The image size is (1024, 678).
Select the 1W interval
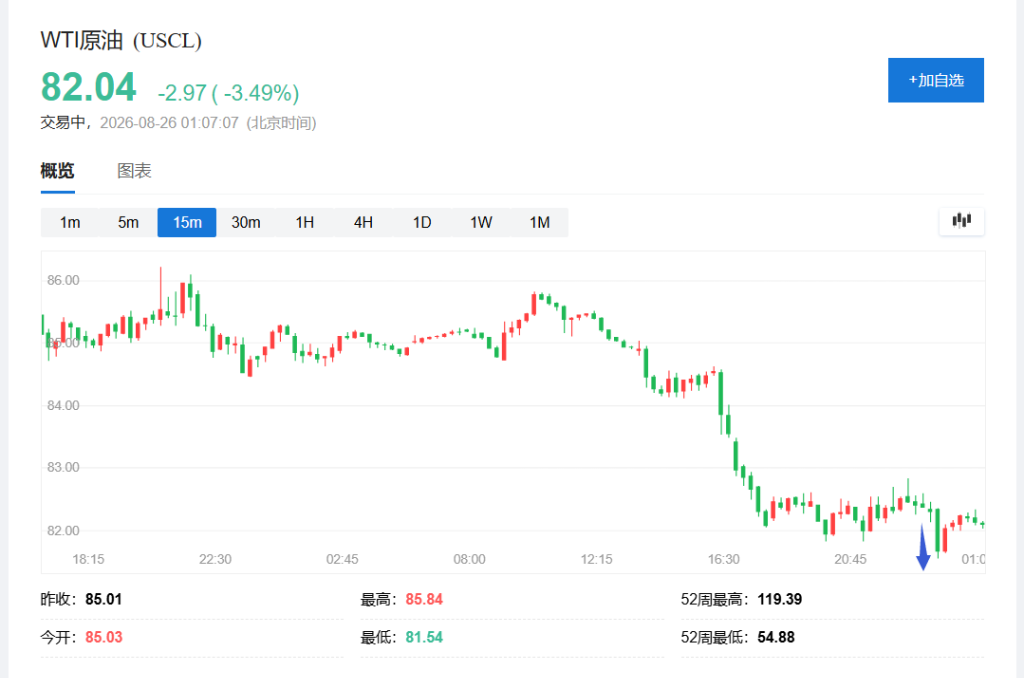(x=481, y=223)
